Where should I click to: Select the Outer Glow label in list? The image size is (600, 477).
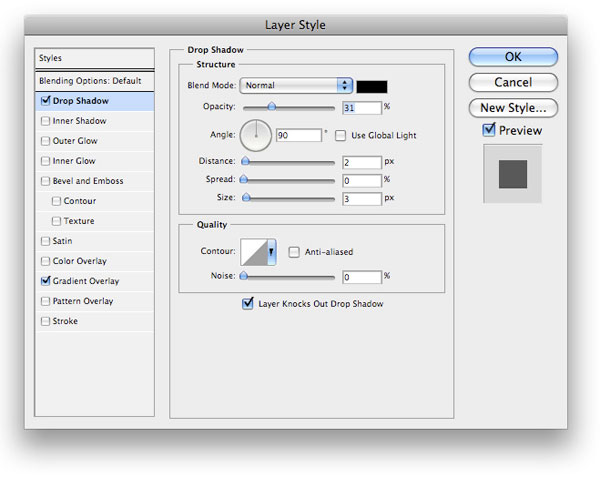tap(75, 141)
